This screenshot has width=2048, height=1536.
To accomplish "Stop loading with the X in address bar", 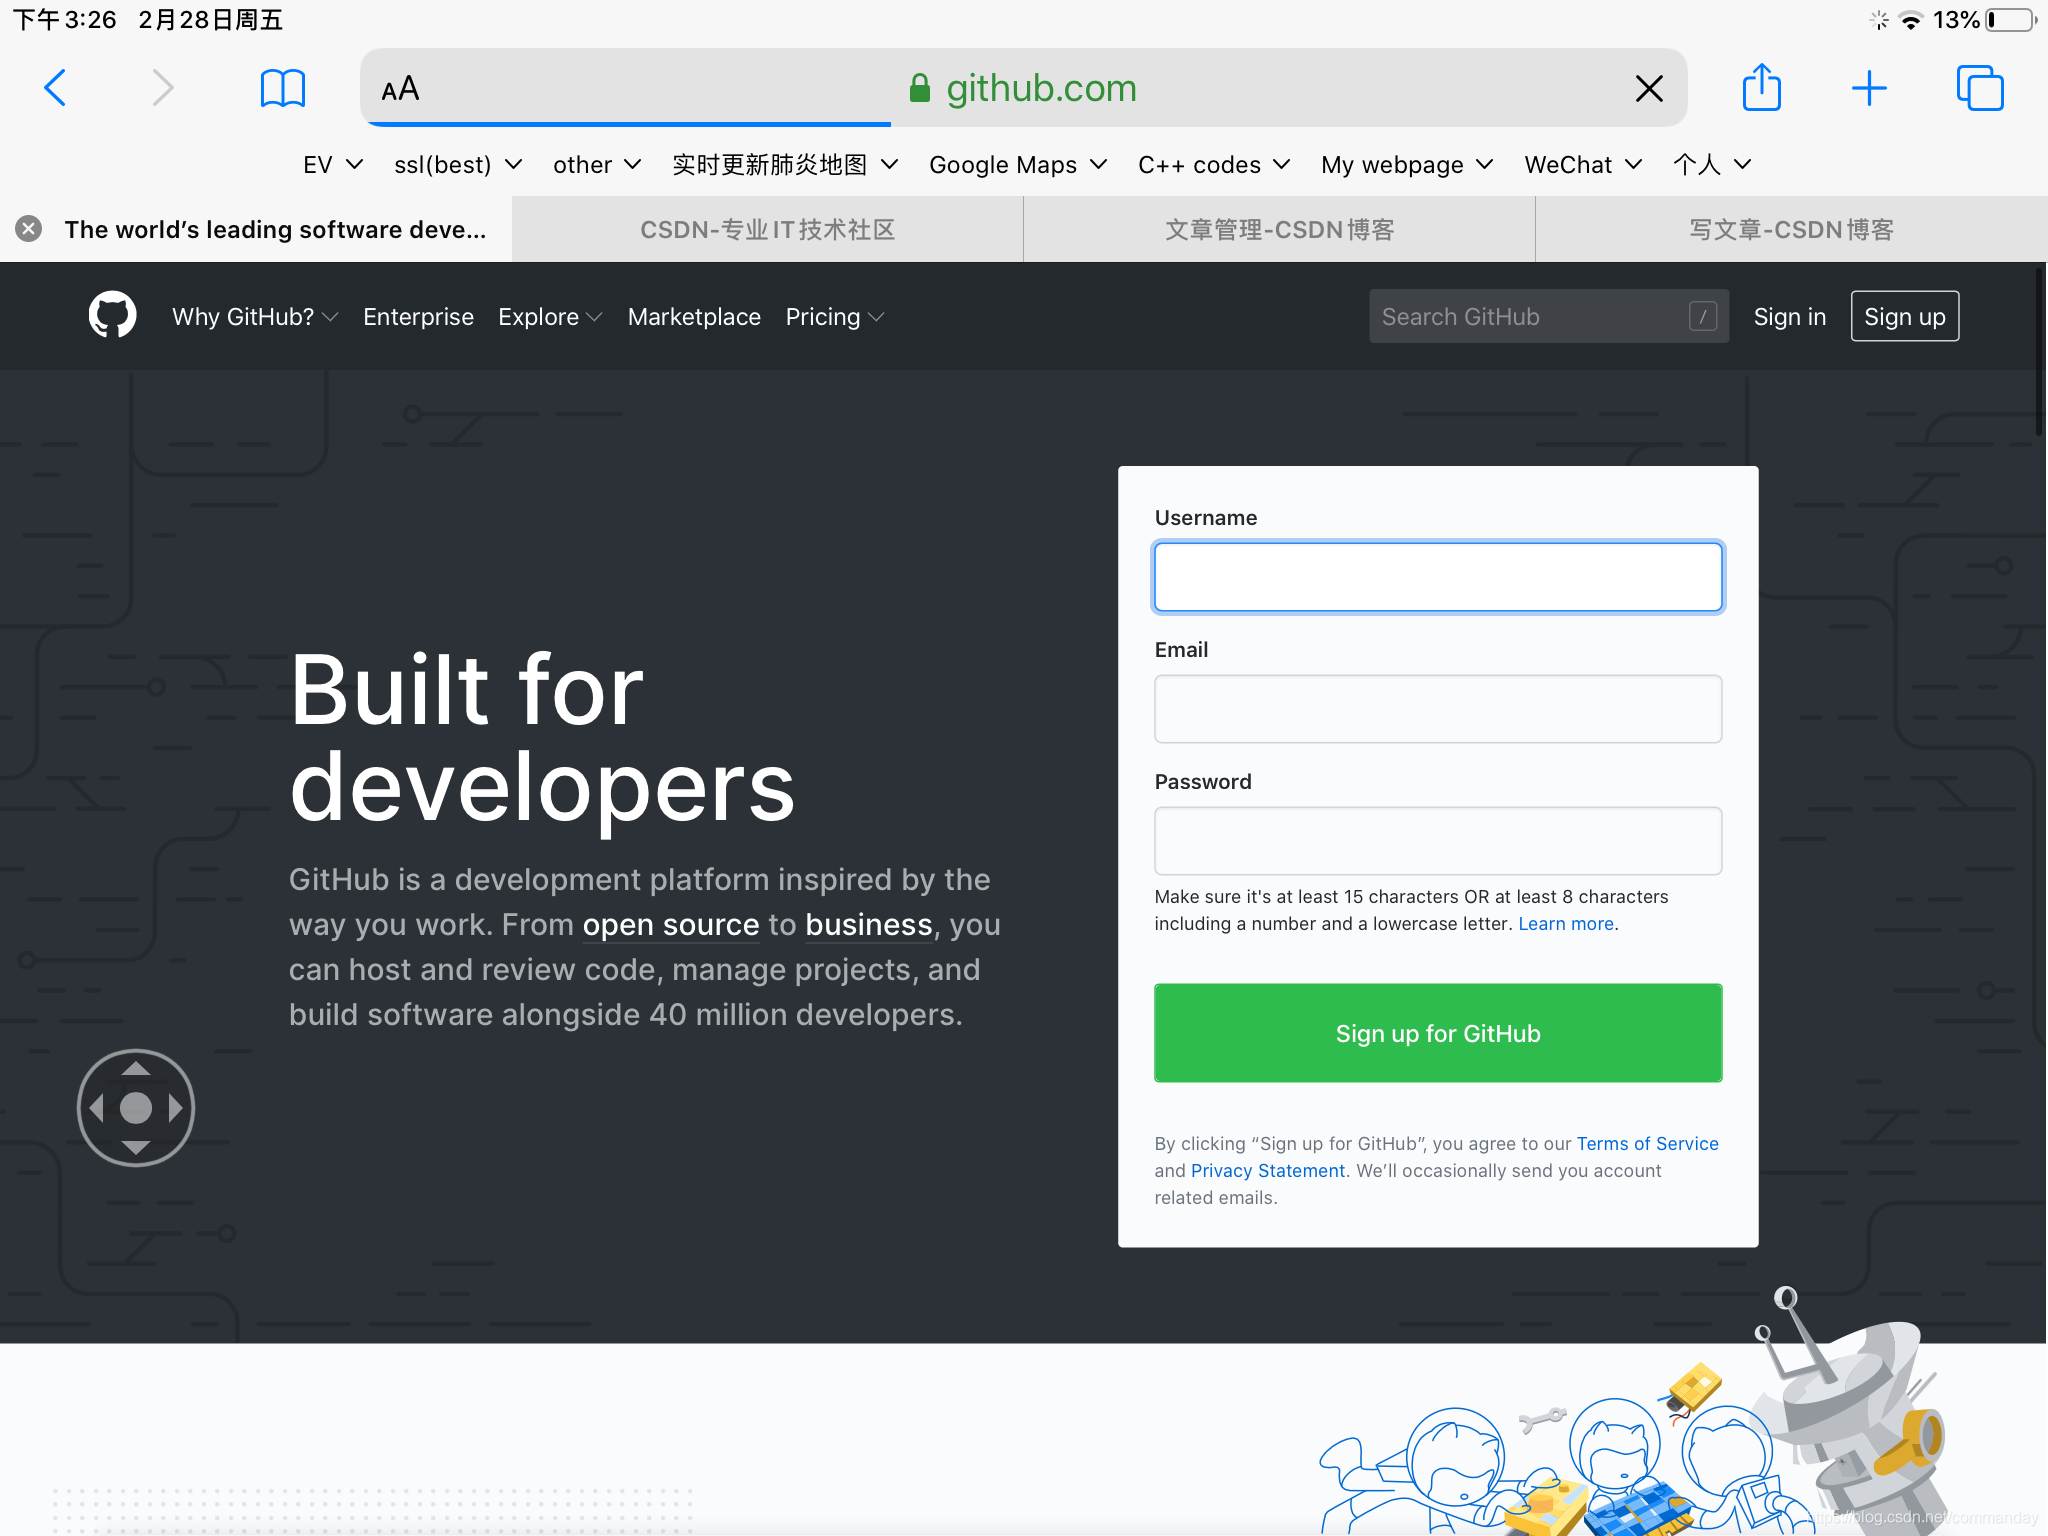I will [1649, 88].
